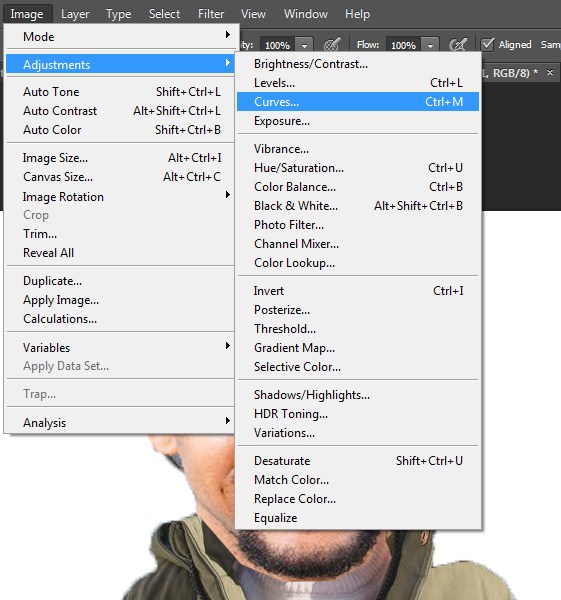Open the Layer menu
561x600 pixels.
tap(75, 14)
